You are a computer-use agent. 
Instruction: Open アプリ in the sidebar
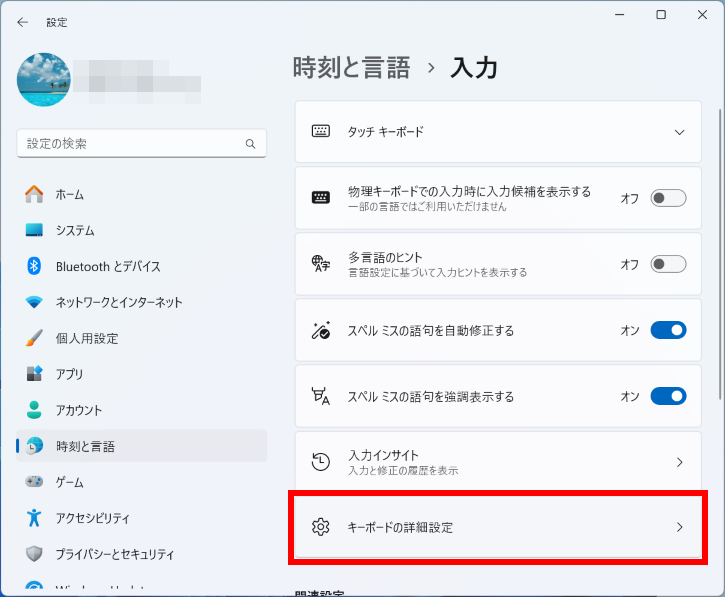[141, 374]
